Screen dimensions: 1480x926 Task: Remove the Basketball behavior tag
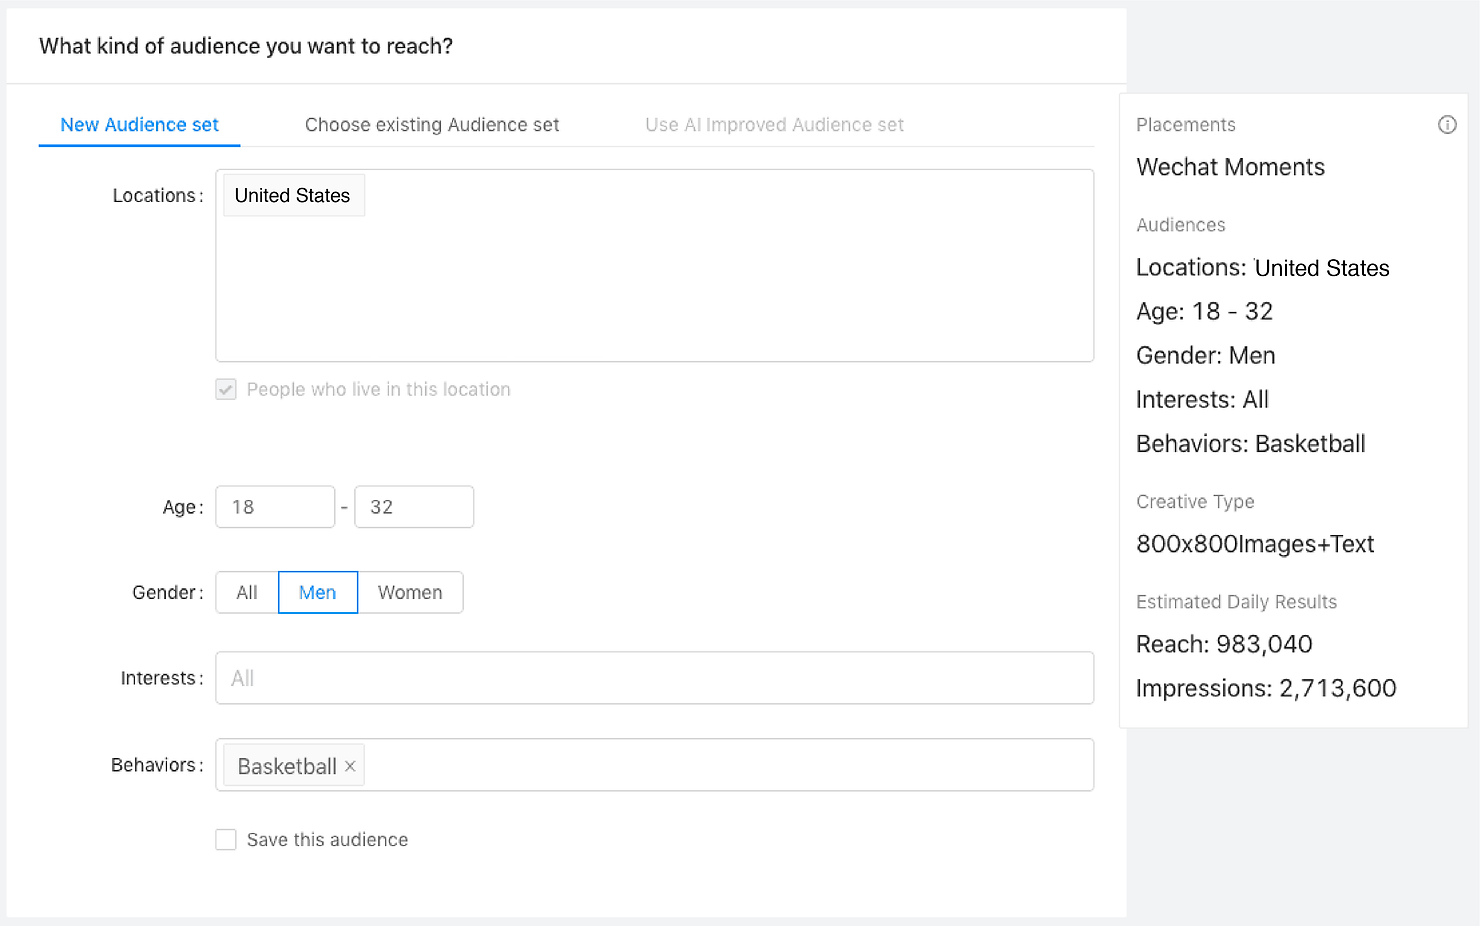coord(350,765)
